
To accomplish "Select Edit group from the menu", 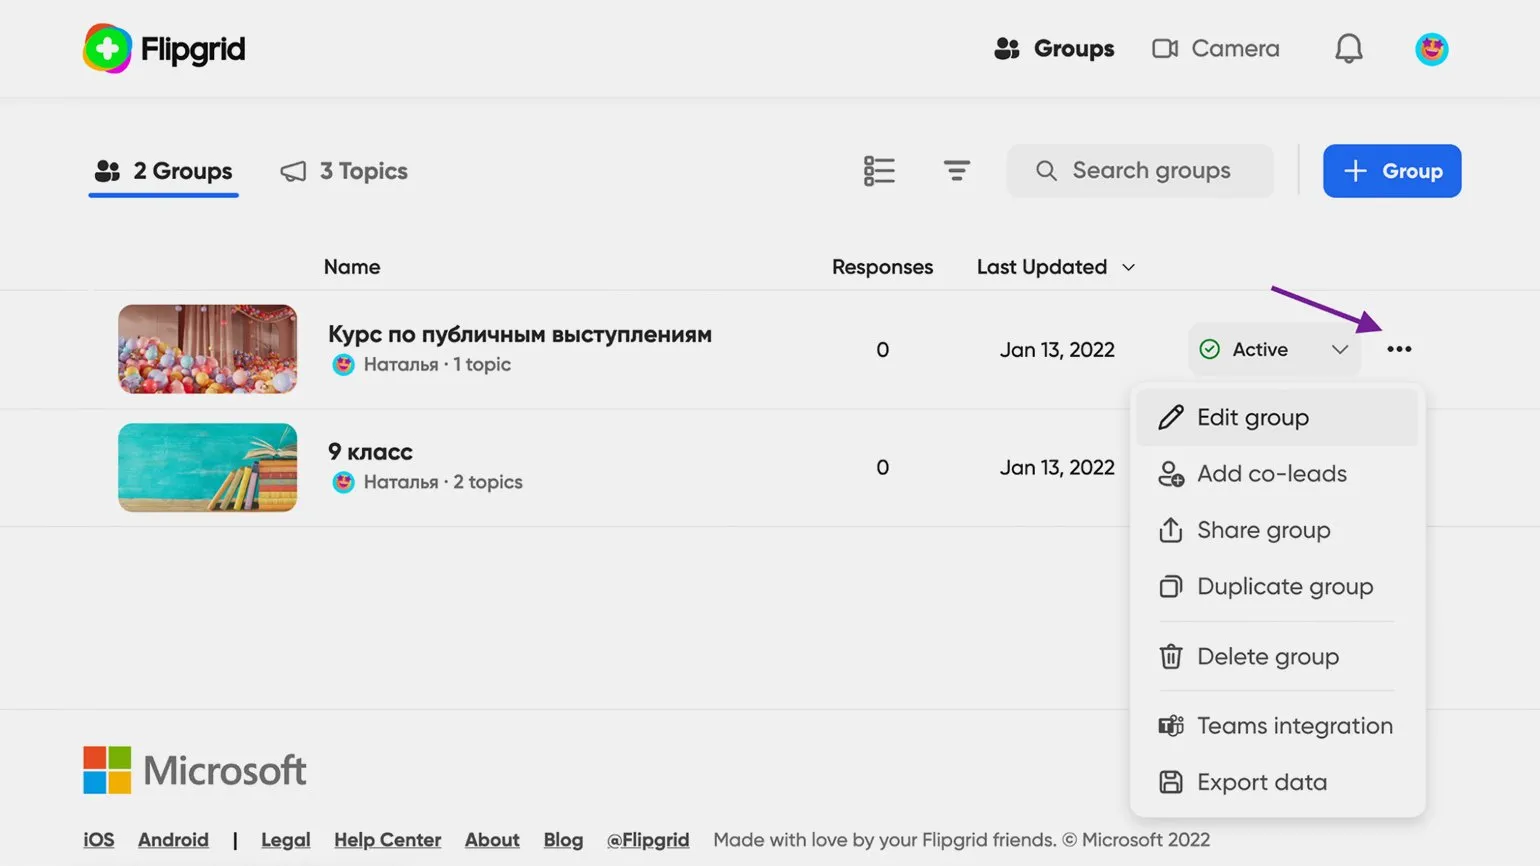I will [1252, 417].
